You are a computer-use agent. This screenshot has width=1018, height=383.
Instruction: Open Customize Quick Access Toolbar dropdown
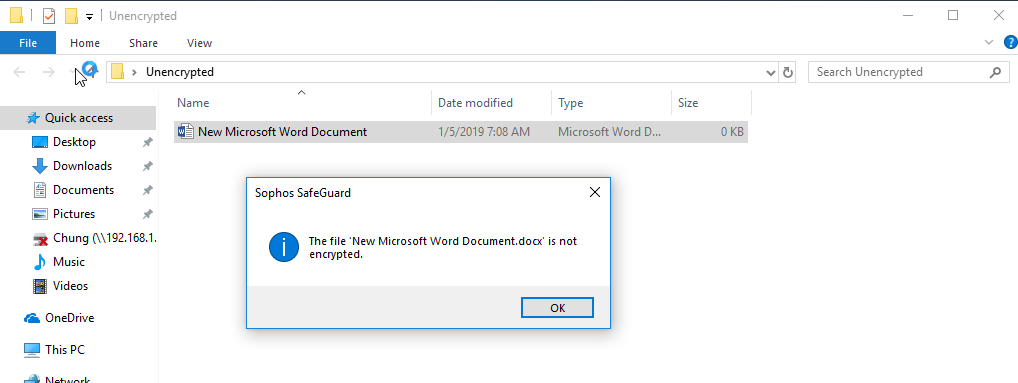[x=89, y=16]
